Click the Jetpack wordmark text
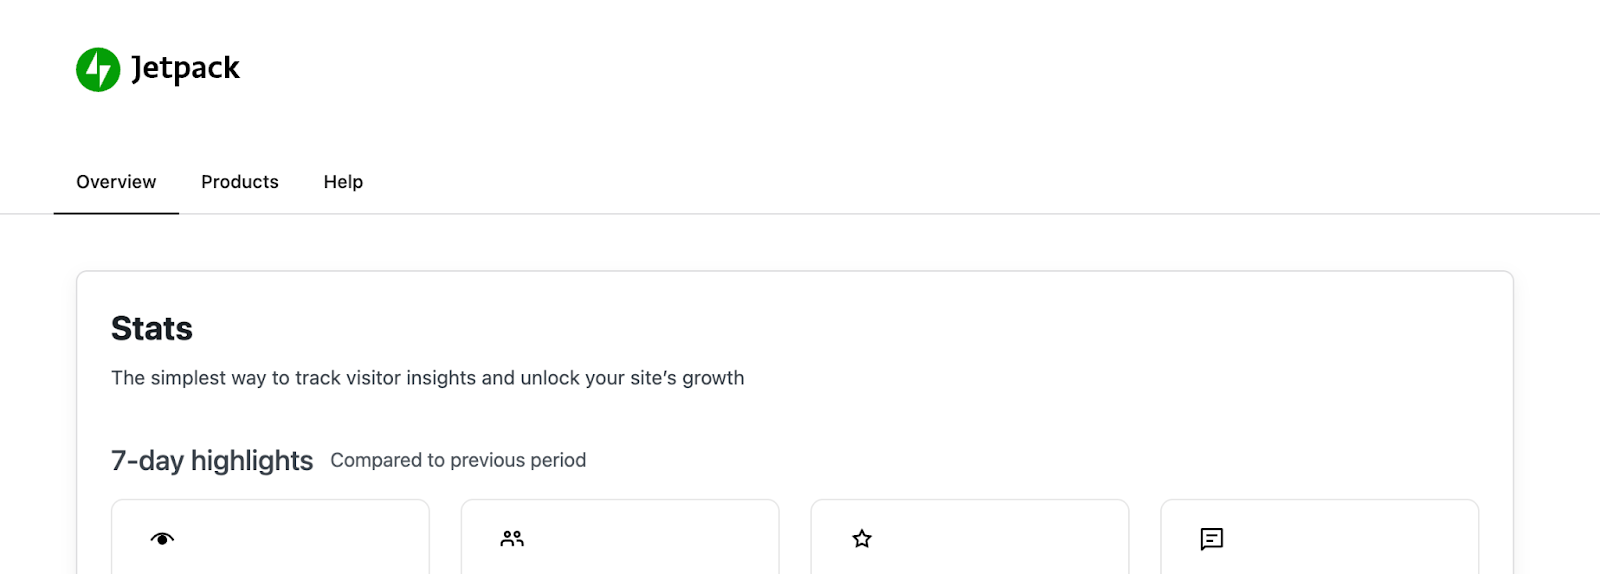 point(186,68)
